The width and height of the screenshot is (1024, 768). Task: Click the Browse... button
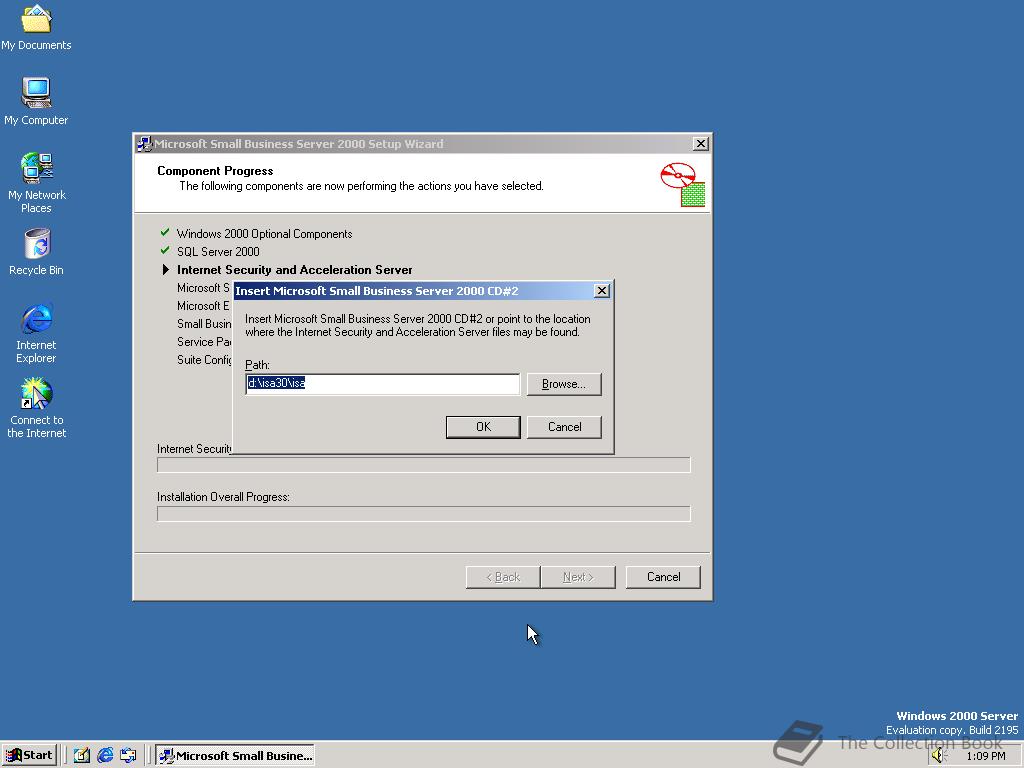point(564,384)
